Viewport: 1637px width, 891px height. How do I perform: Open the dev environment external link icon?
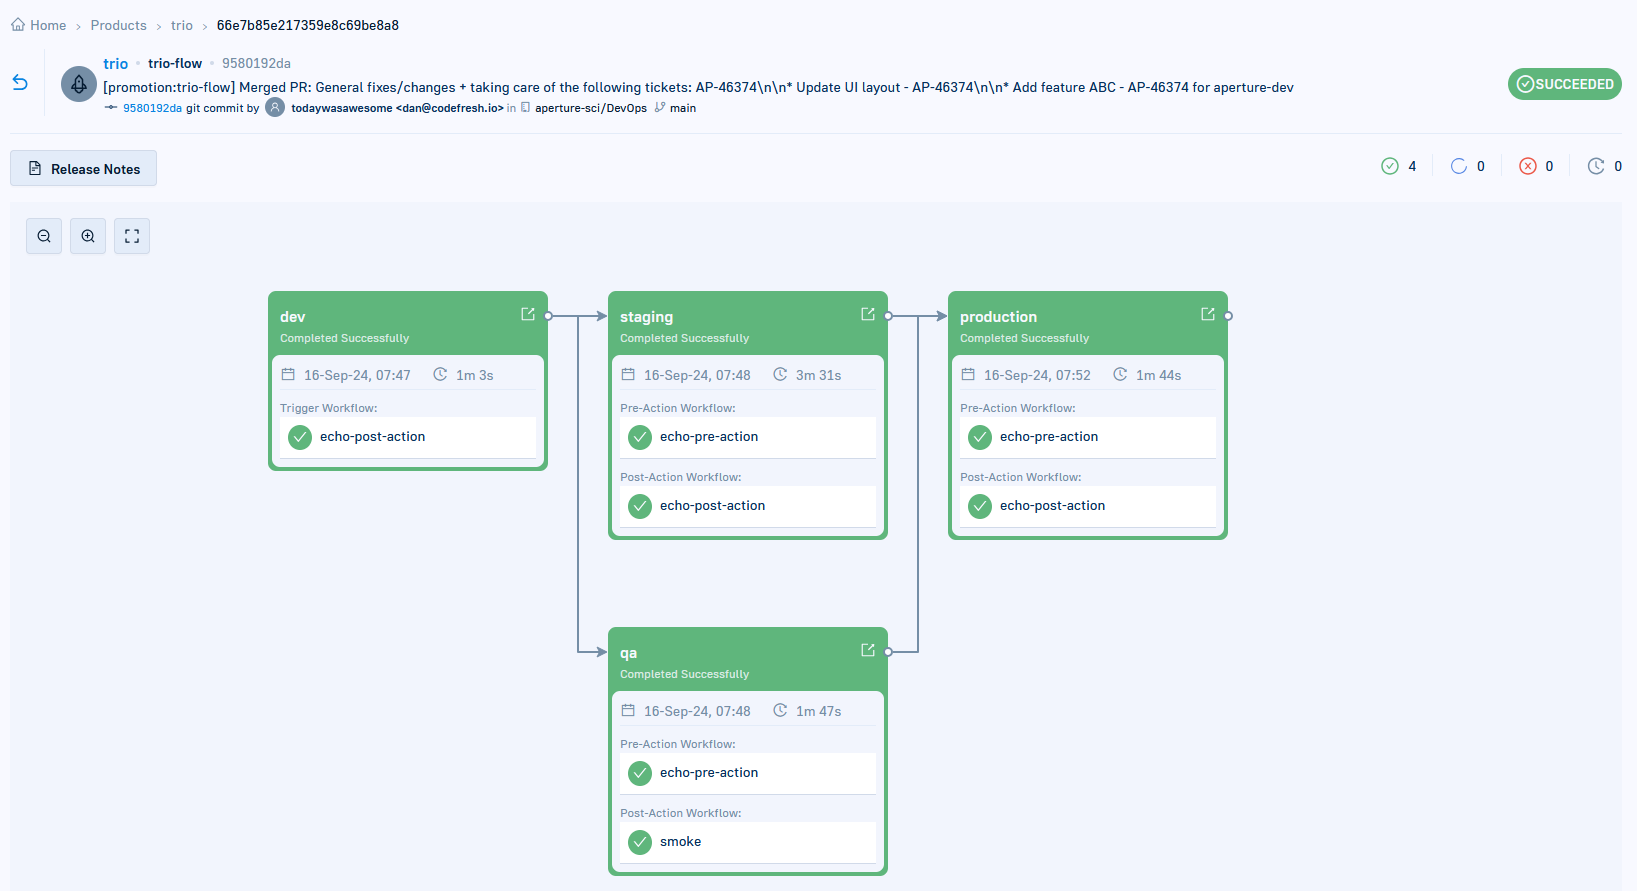click(x=528, y=314)
